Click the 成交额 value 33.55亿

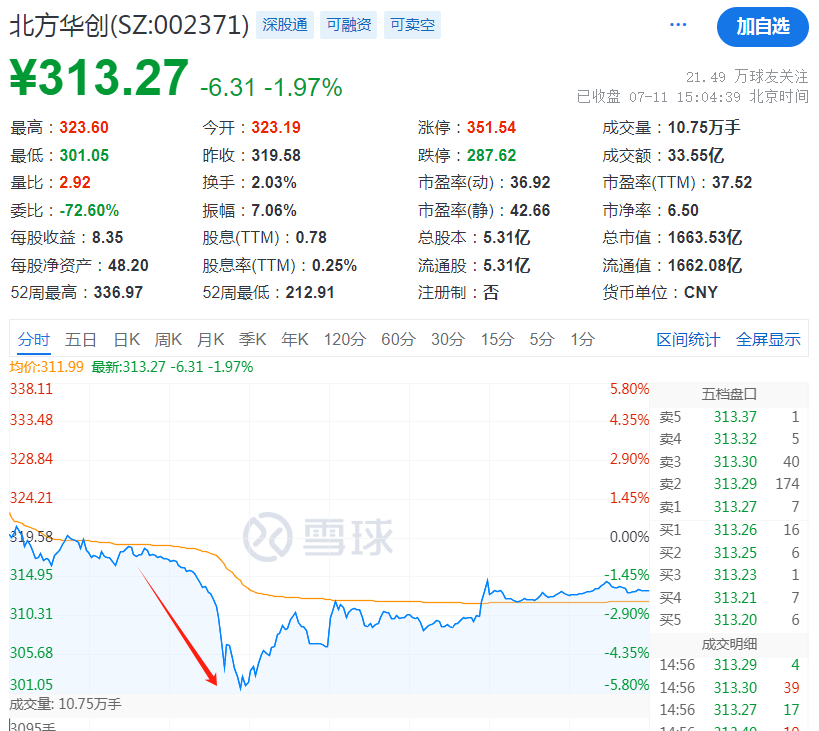pyautogui.click(x=696, y=155)
